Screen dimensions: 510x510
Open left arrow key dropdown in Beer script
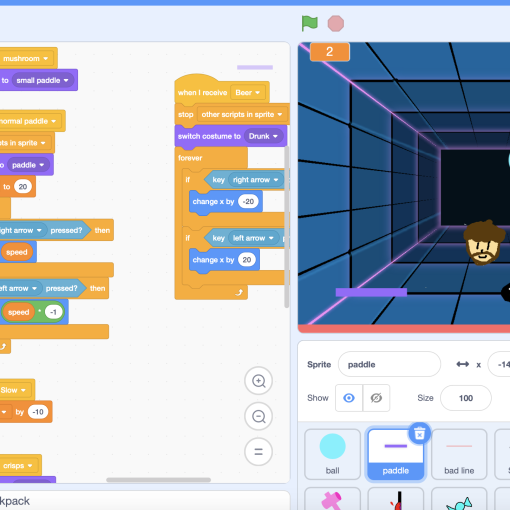click(x=253, y=238)
